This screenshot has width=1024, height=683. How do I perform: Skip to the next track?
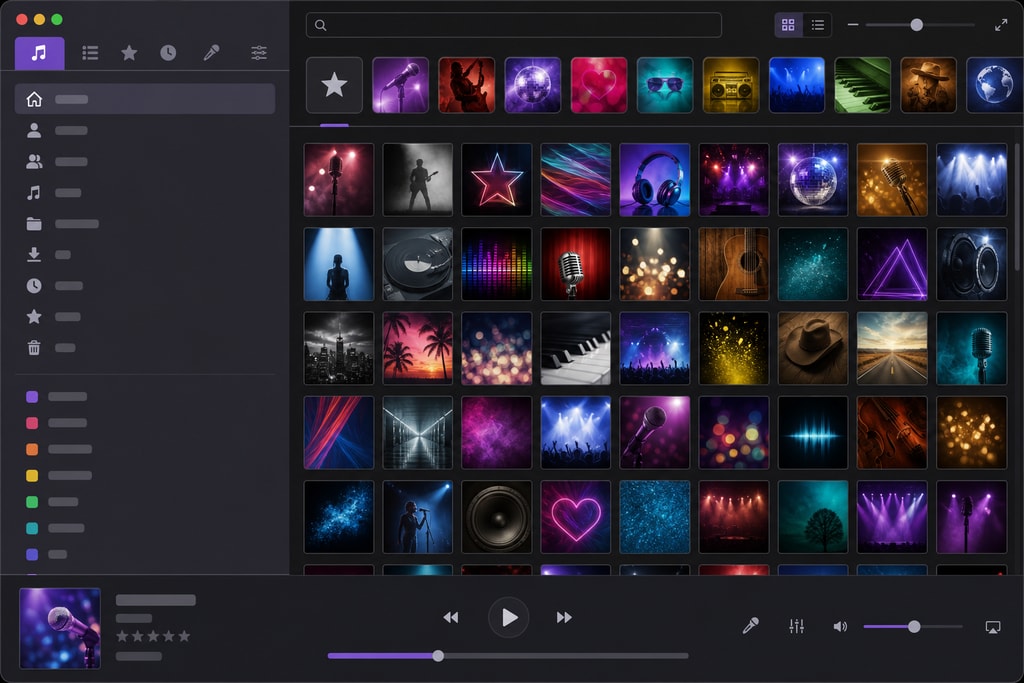pyautogui.click(x=564, y=617)
